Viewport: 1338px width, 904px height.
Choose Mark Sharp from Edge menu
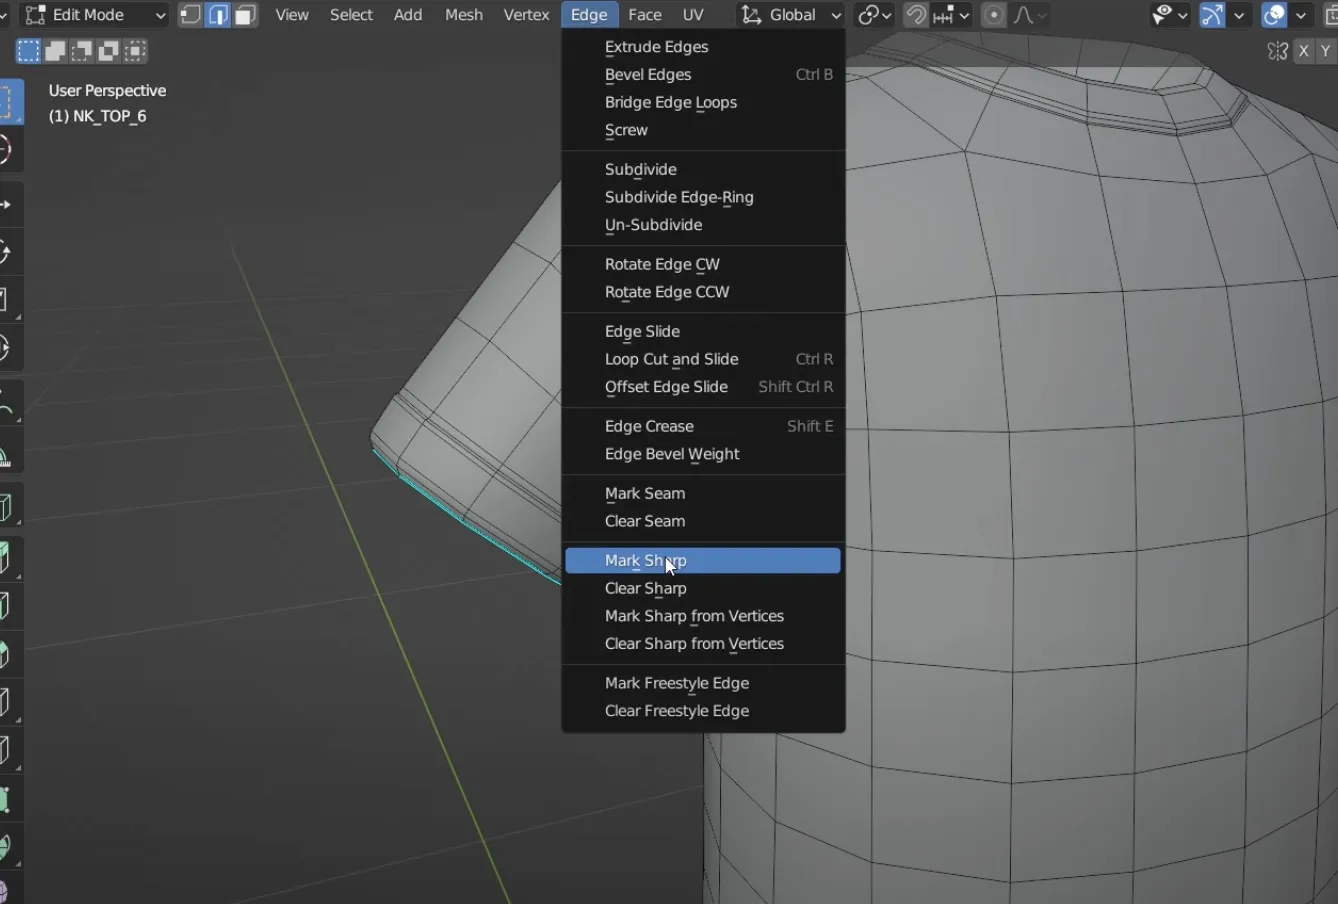point(703,561)
